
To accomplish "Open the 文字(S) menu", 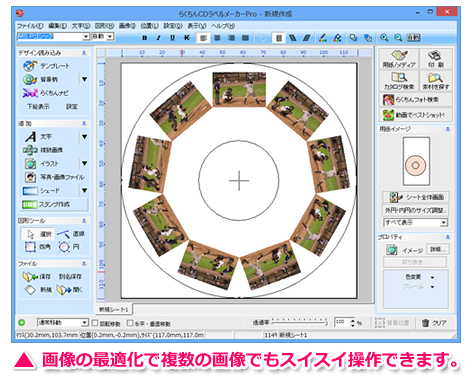I will pyautogui.click(x=81, y=26).
